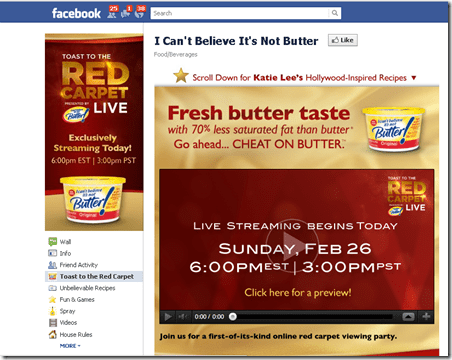Screen dimensions: 452x360
Task: Open friend requests notification icon
Action: tap(113, 12)
